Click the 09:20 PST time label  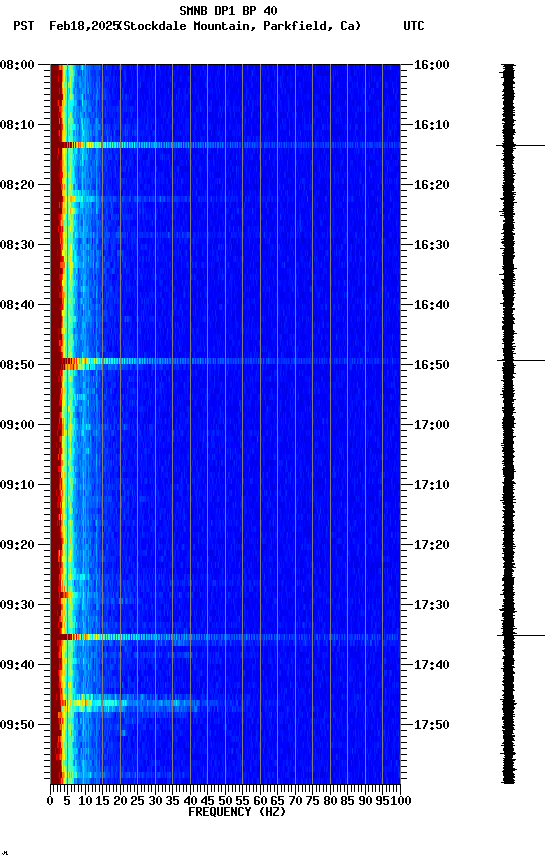pyautogui.click(x=17, y=545)
